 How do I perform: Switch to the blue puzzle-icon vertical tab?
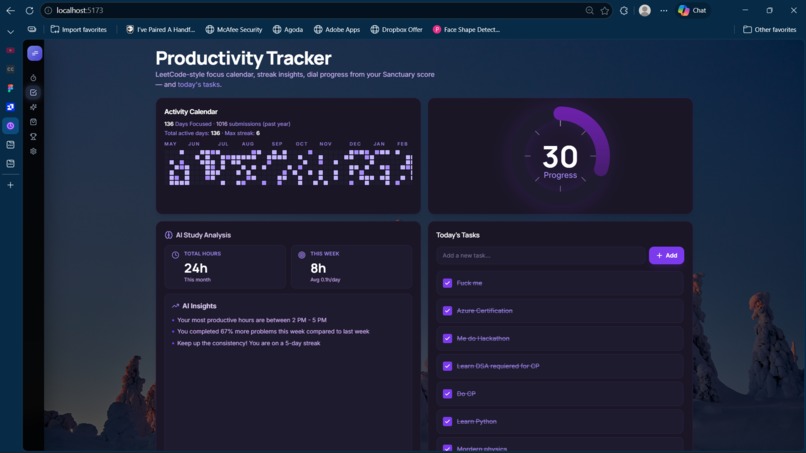(x=10, y=107)
